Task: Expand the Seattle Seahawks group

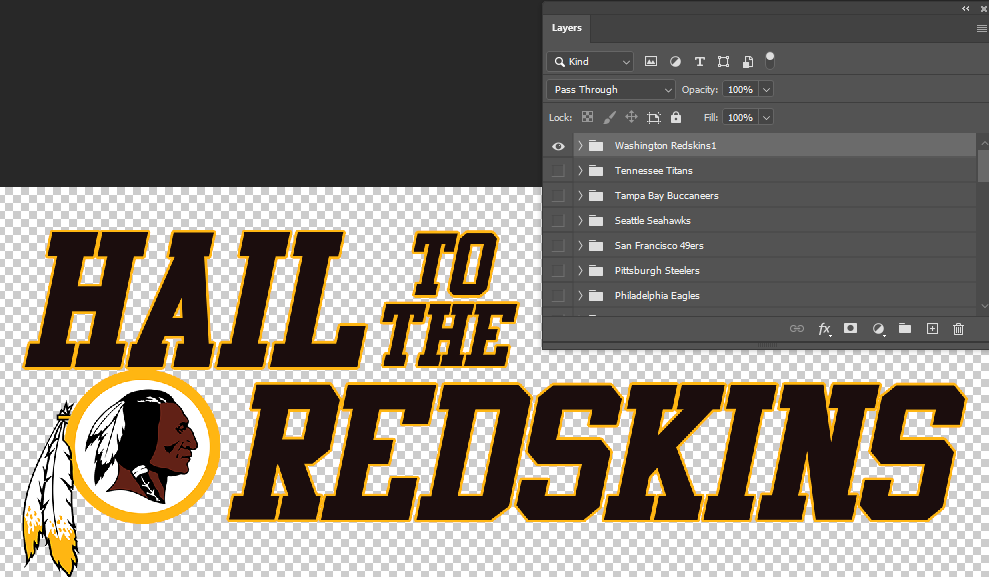Action: tap(580, 221)
